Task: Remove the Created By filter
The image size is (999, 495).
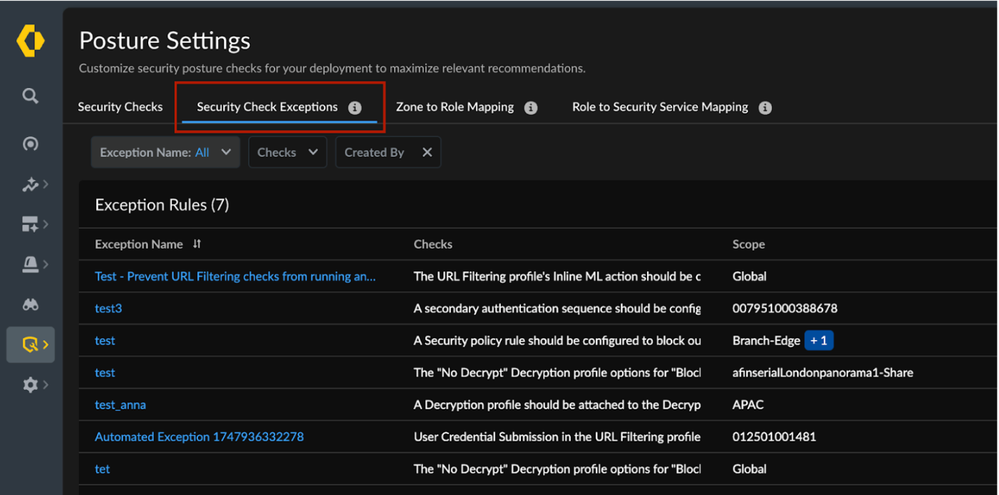Action: point(427,153)
